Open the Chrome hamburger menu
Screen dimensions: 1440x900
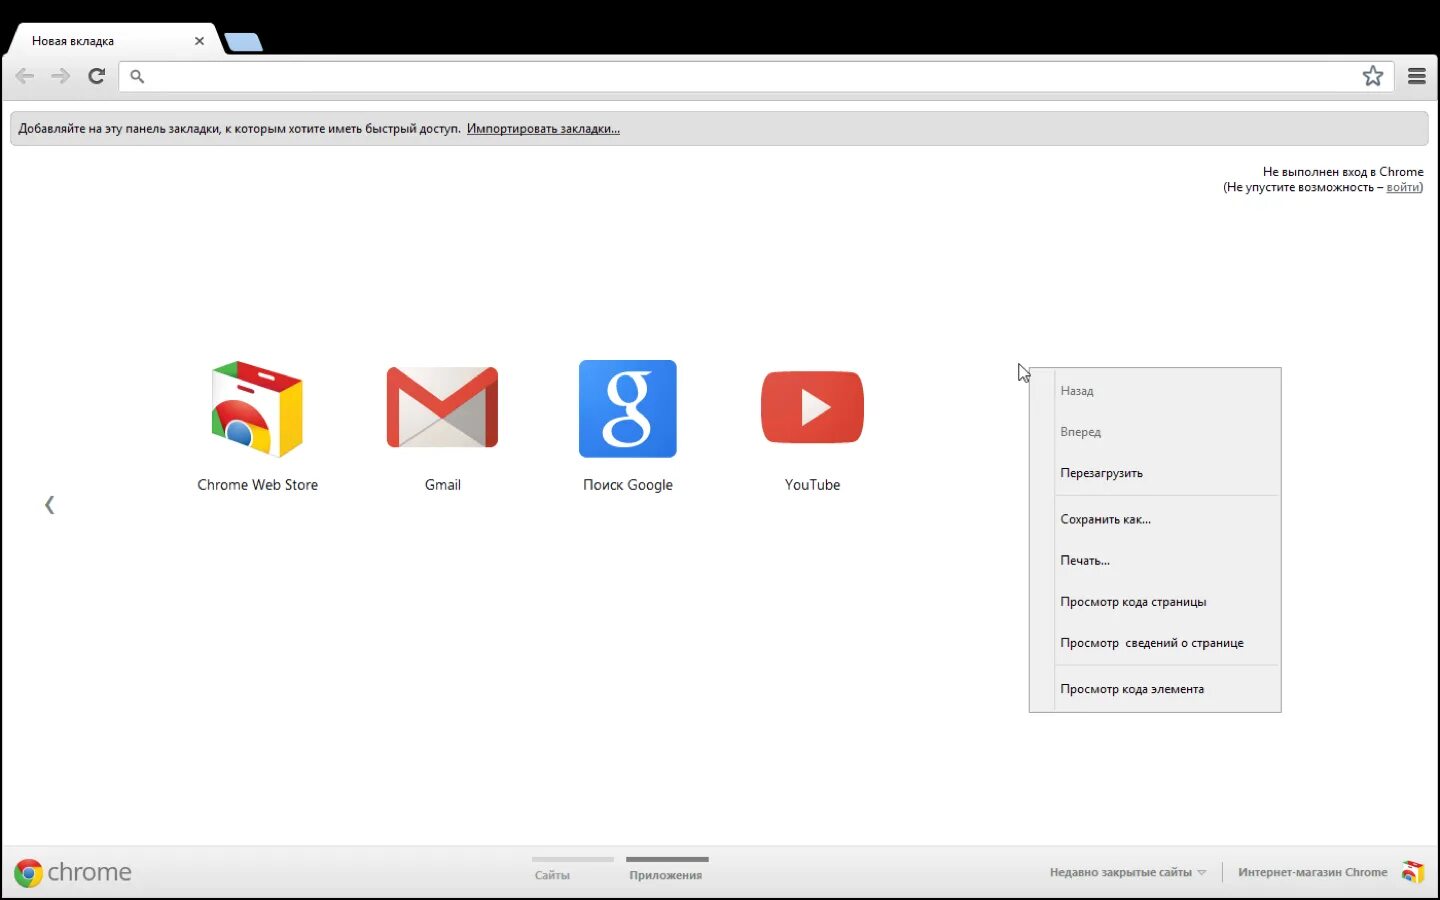[1417, 76]
